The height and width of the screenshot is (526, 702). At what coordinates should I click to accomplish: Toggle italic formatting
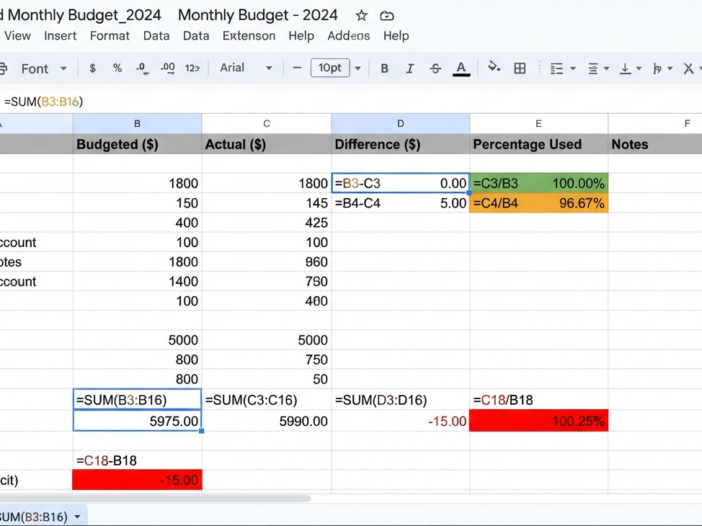pyautogui.click(x=409, y=68)
